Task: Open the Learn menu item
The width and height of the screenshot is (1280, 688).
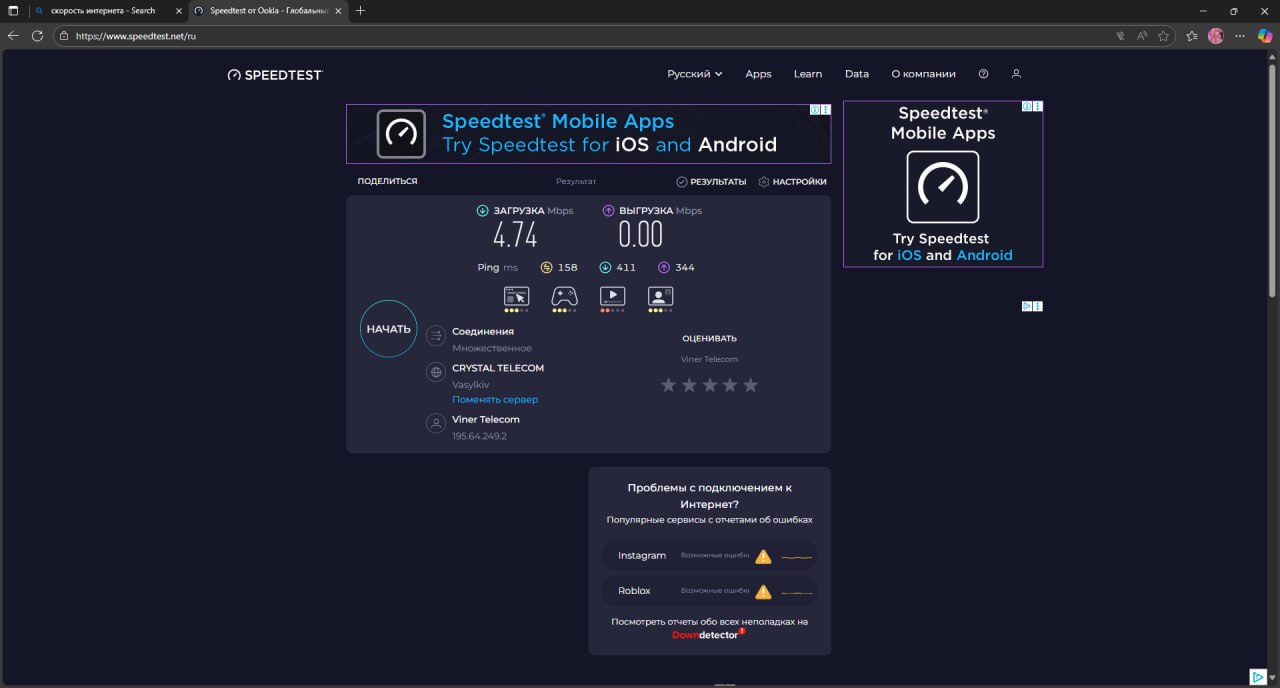Action: point(808,74)
